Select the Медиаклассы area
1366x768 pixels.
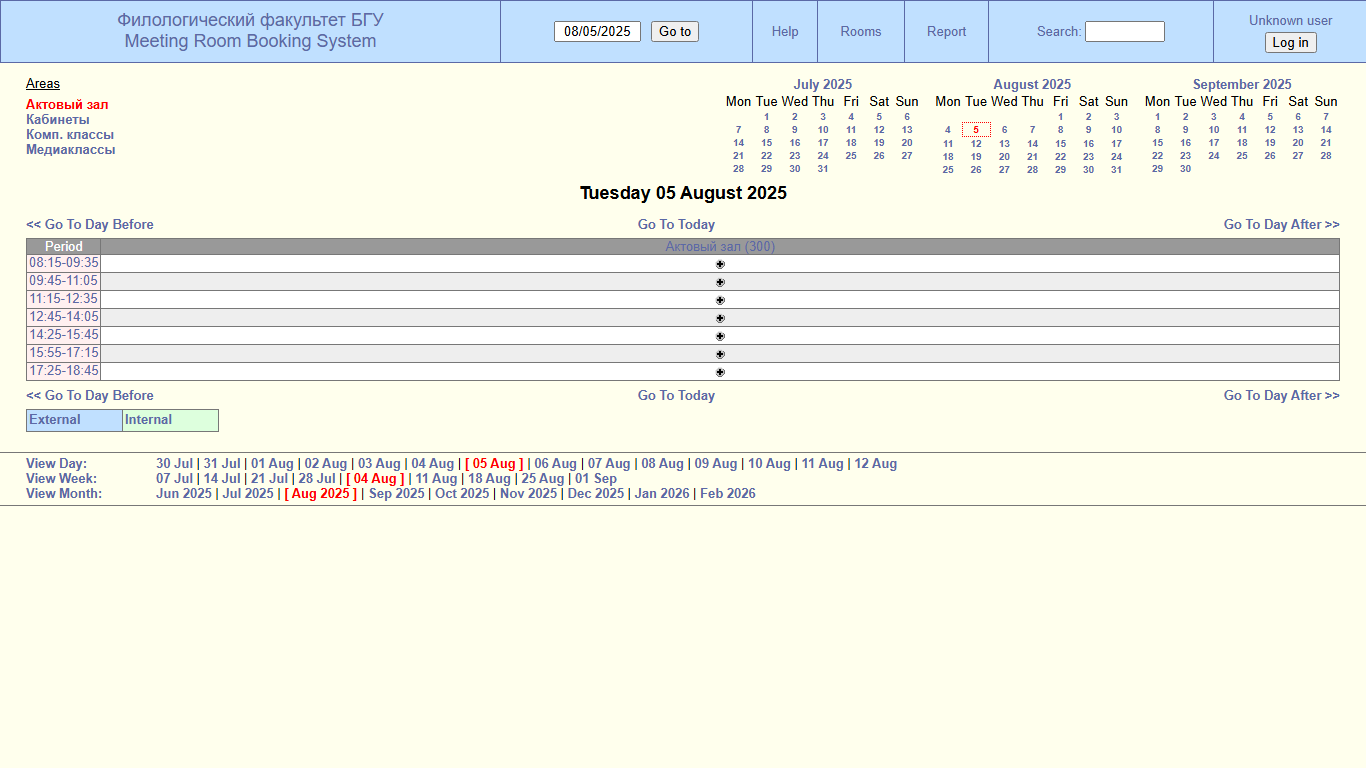(71, 149)
